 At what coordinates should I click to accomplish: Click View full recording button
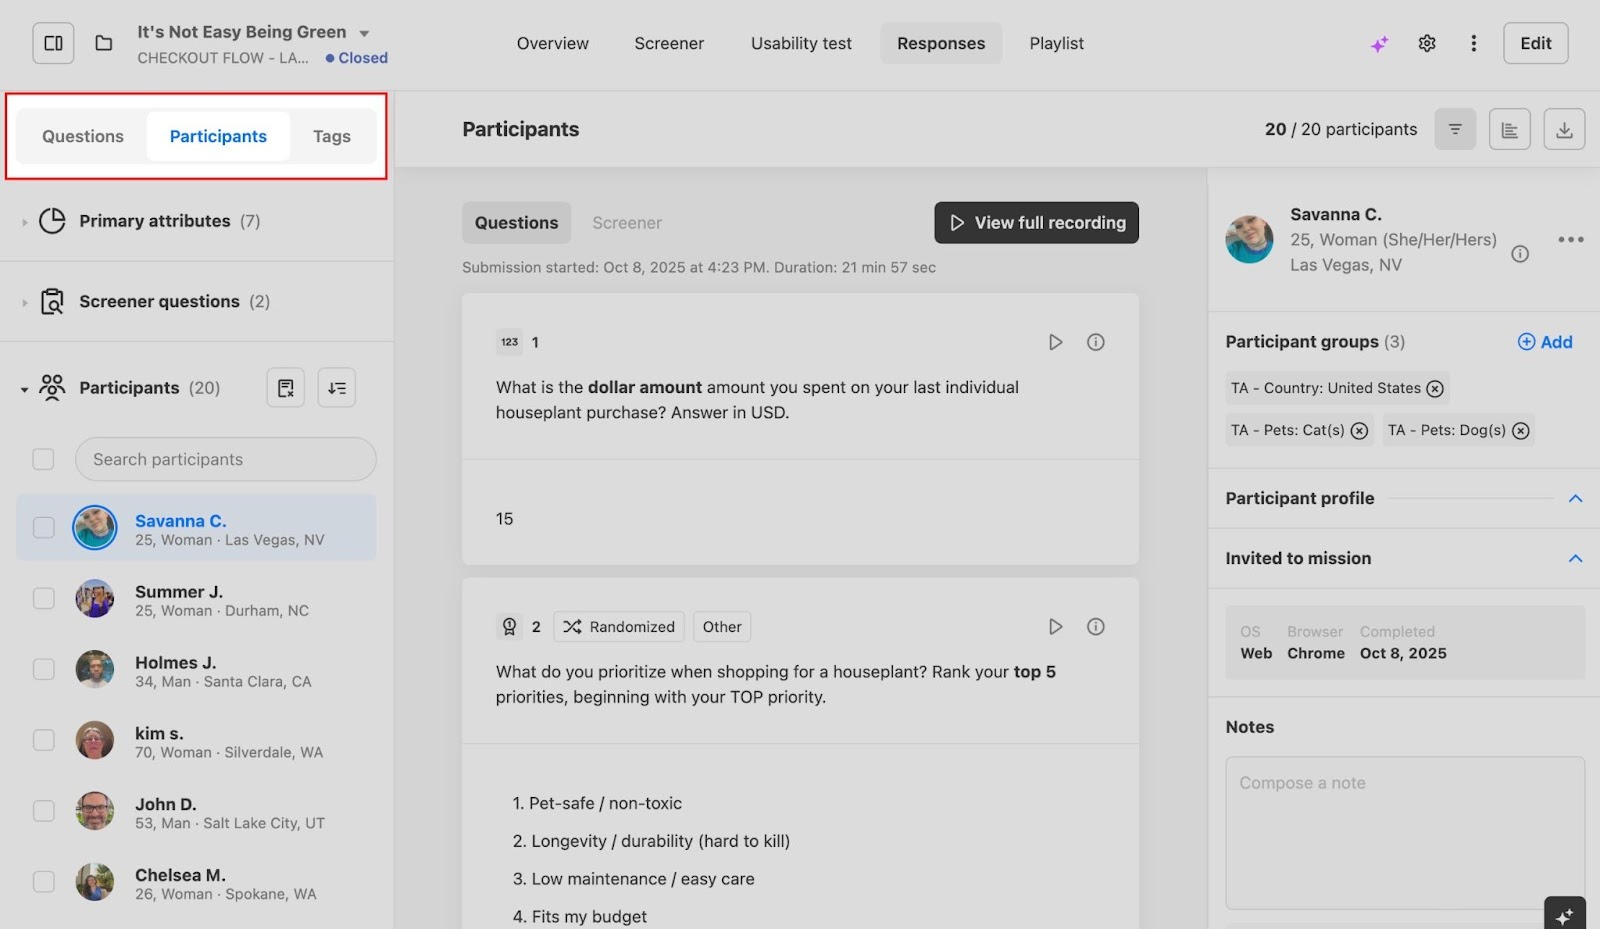pyautogui.click(x=1036, y=223)
